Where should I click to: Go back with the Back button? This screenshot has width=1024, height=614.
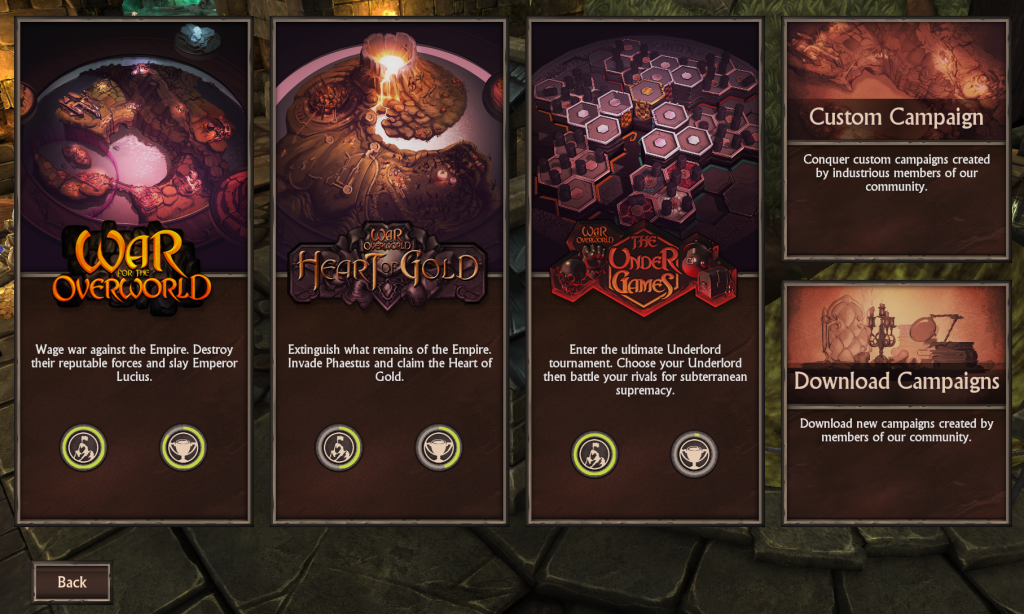point(72,582)
